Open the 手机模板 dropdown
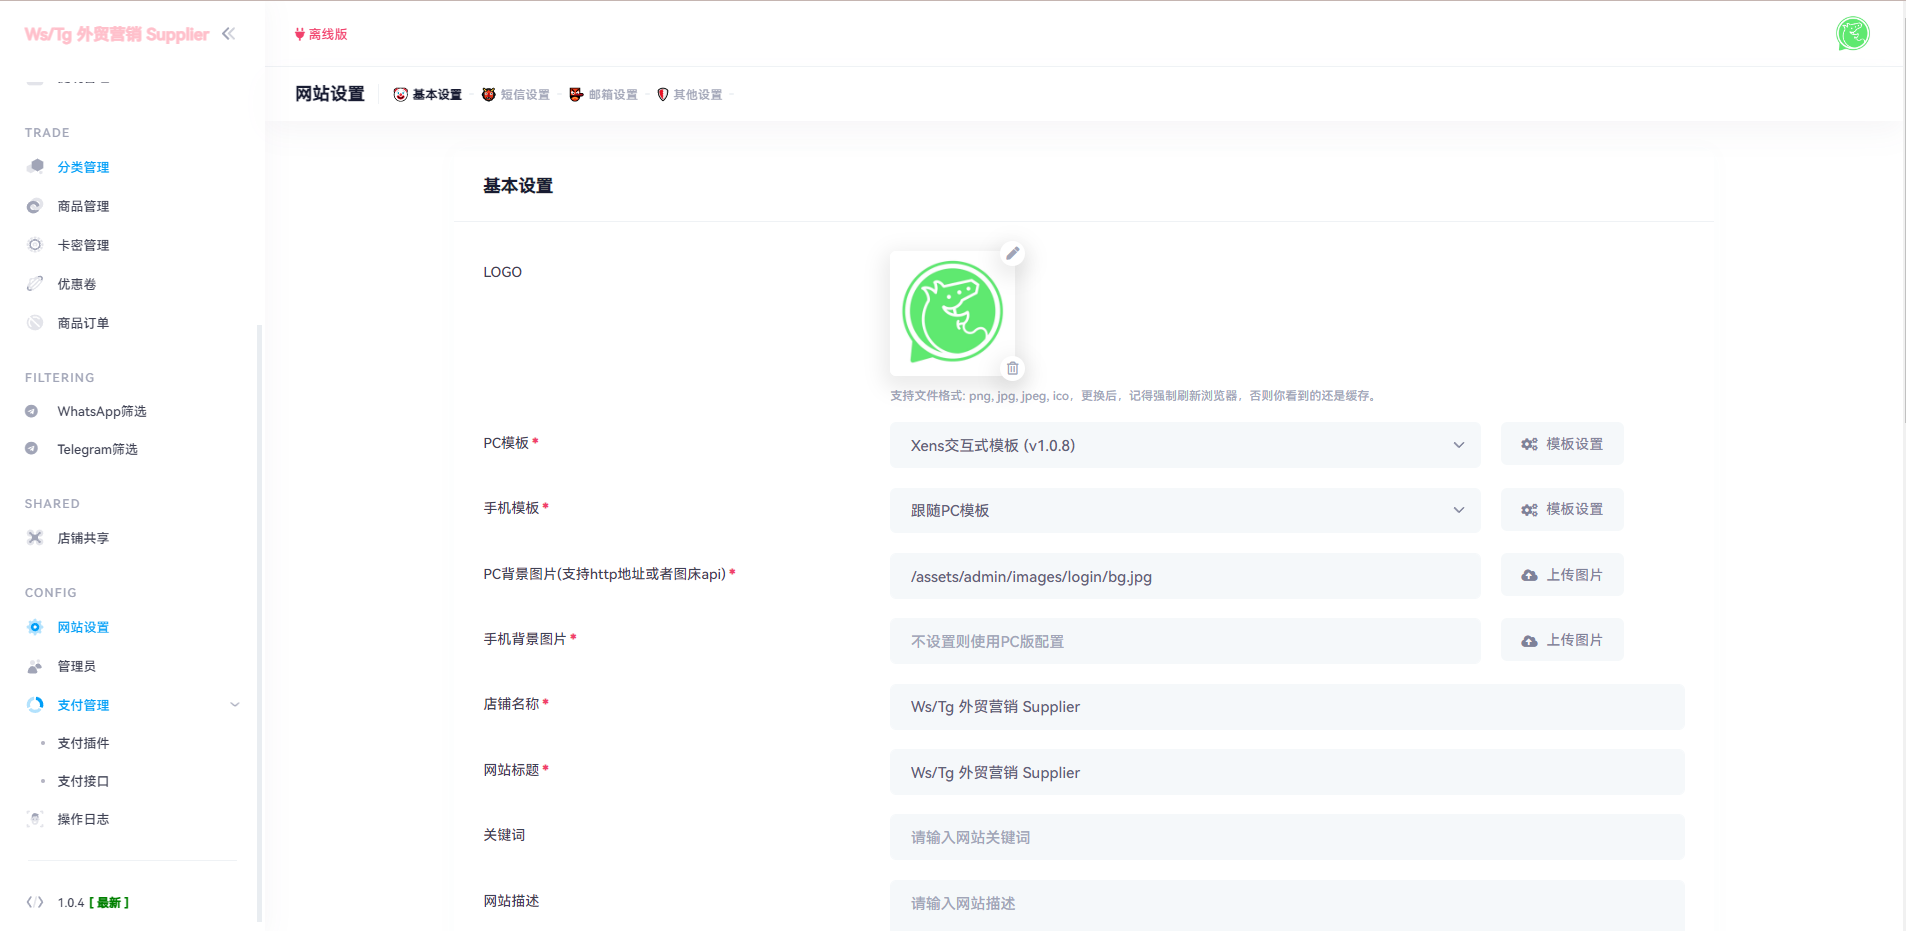This screenshot has height=931, width=1906. point(1184,510)
